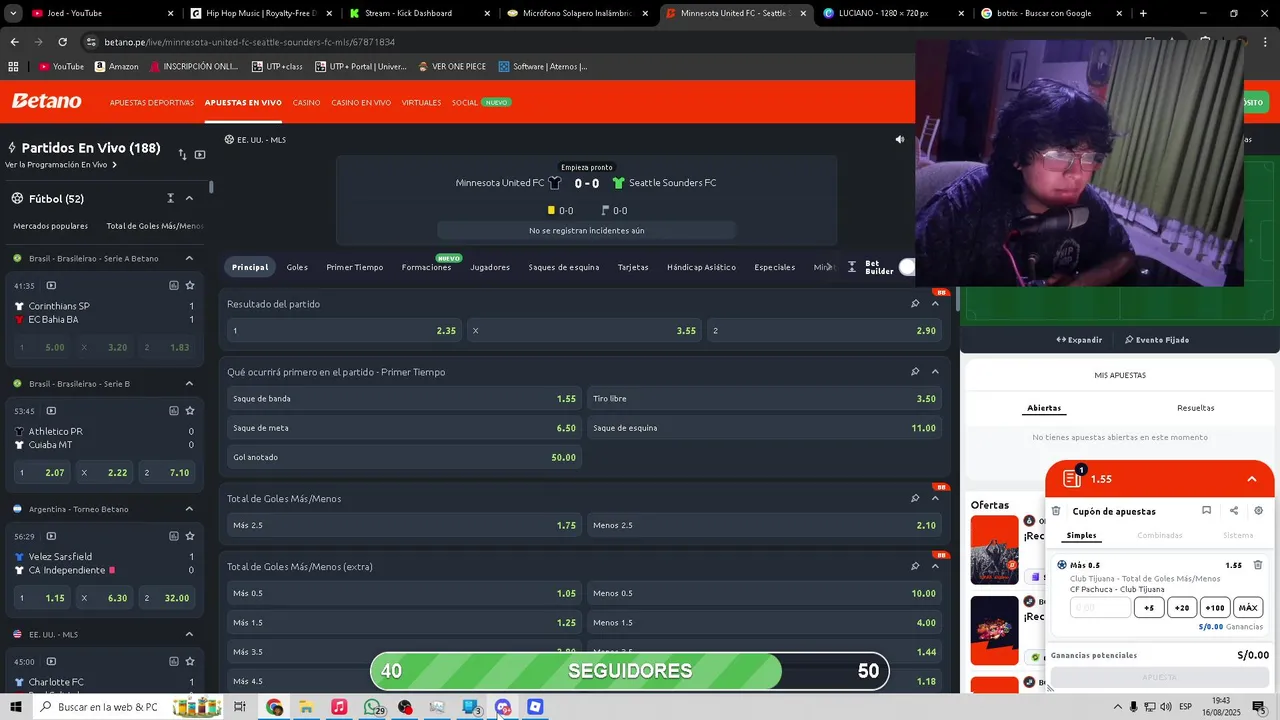The height and width of the screenshot is (720, 1280).
Task: Open Casino in top navigation
Action: click(x=306, y=103)
